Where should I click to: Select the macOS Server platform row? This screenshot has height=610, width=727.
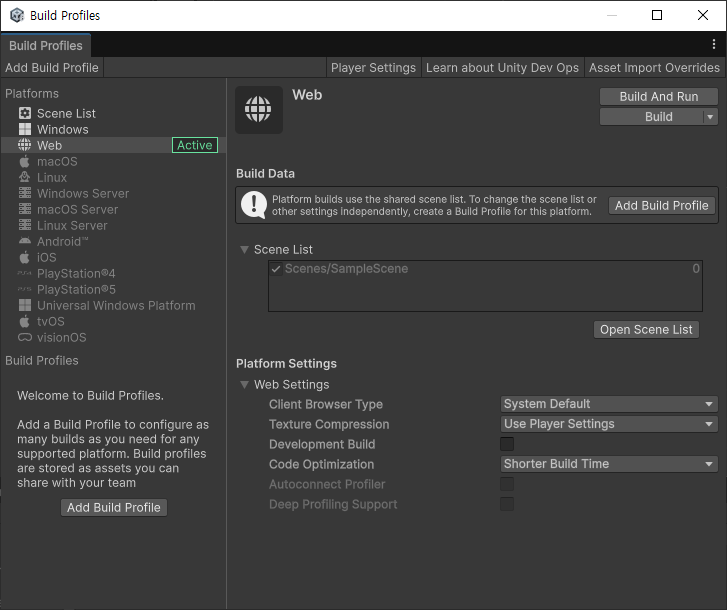(114, 209)
